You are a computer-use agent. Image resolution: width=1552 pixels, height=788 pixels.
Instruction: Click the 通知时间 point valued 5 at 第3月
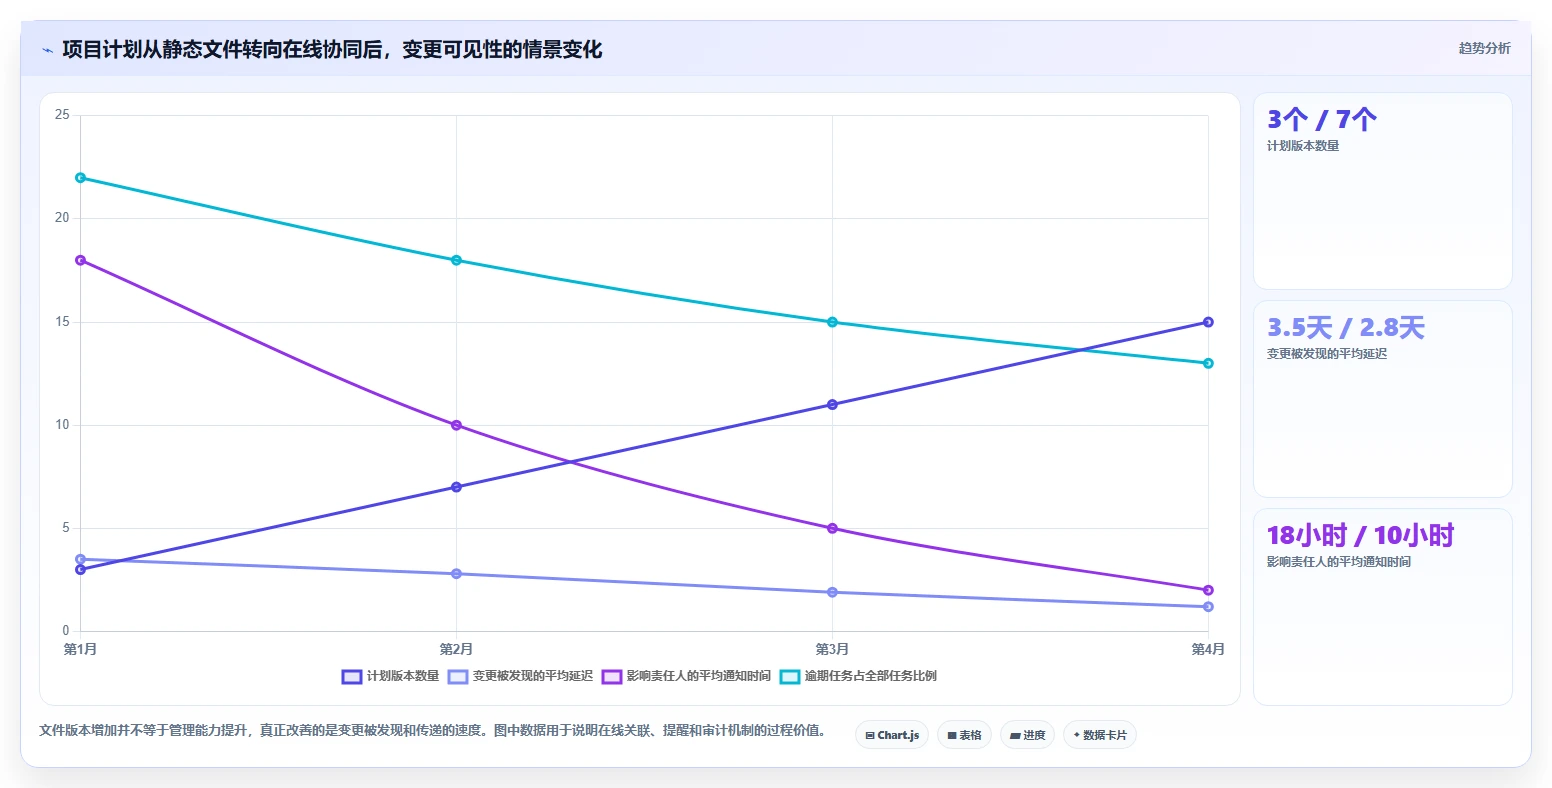pyautogui.click(x=832, y=528)
